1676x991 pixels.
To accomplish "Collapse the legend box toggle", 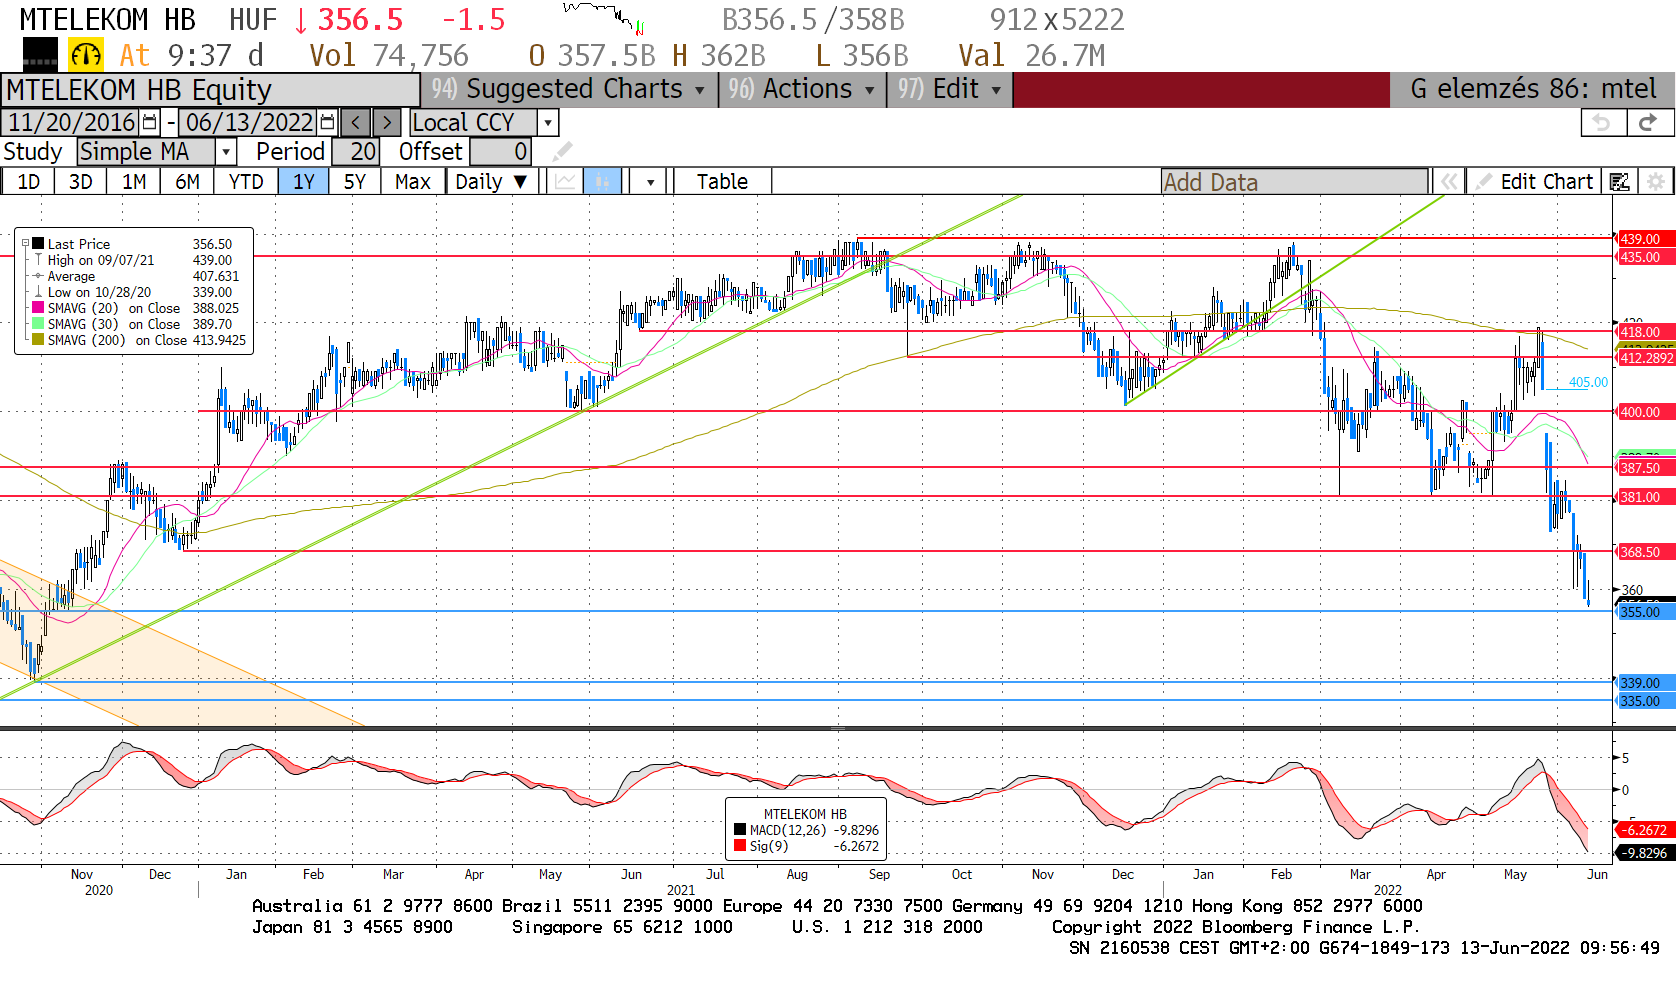I will click(x=25, y=243).
